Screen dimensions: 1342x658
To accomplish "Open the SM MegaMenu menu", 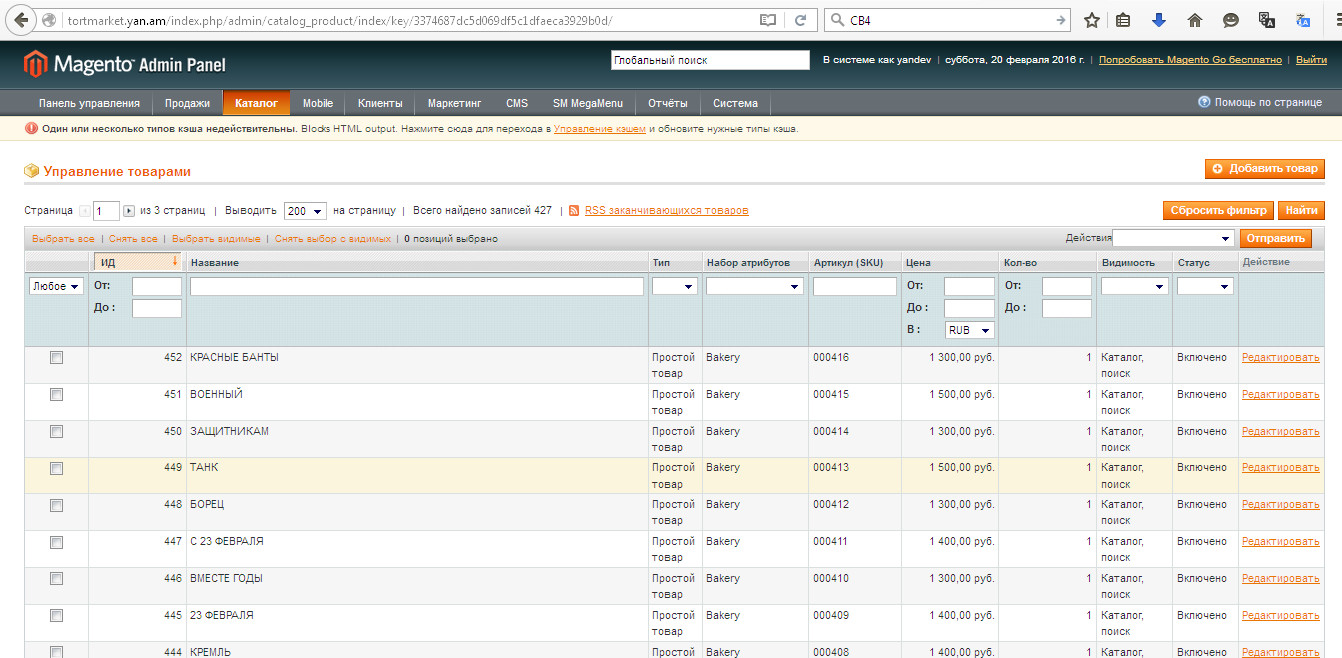I will pyautogui.click(x=588, y=103).
